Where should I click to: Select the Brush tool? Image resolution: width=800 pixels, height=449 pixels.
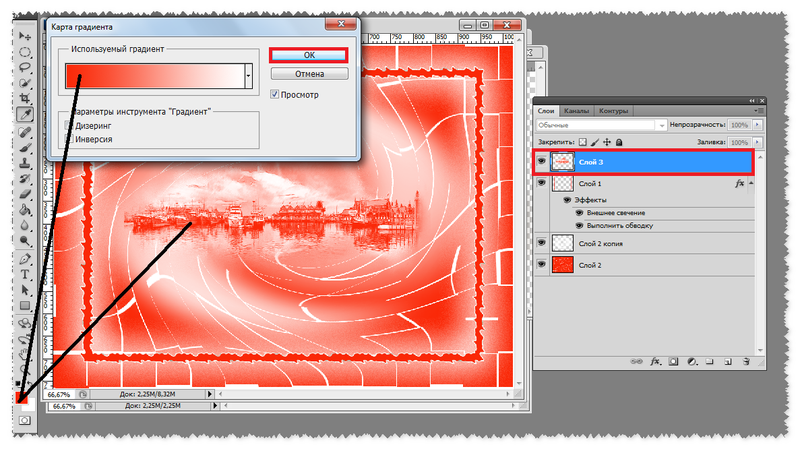24,148
